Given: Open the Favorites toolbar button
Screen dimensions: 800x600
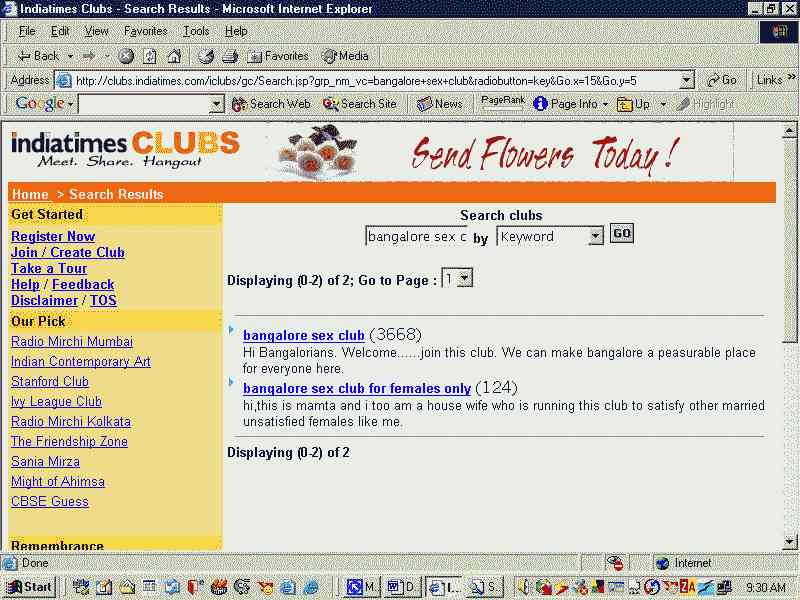Looking at the screenshot, I should point(278,56).
